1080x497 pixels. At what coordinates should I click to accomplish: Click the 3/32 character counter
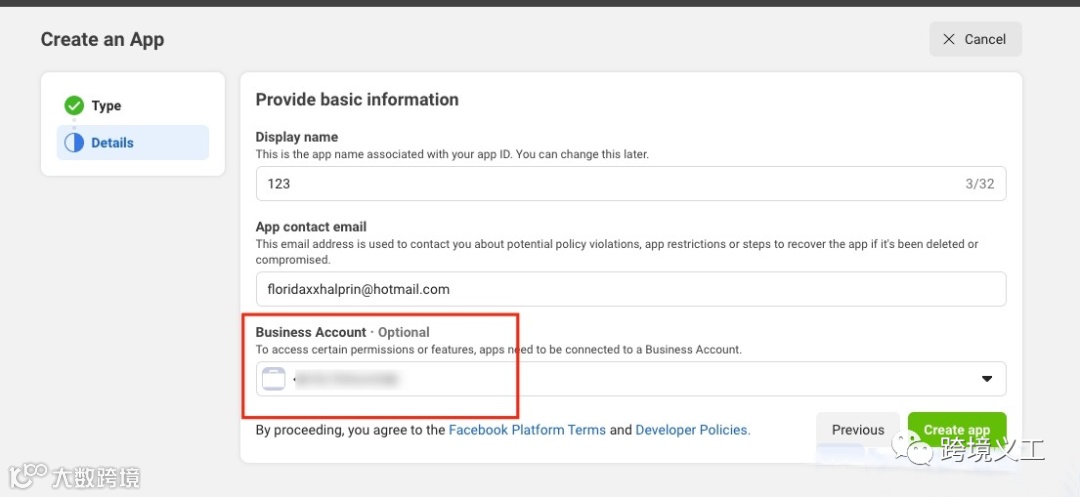click(979, 184)
